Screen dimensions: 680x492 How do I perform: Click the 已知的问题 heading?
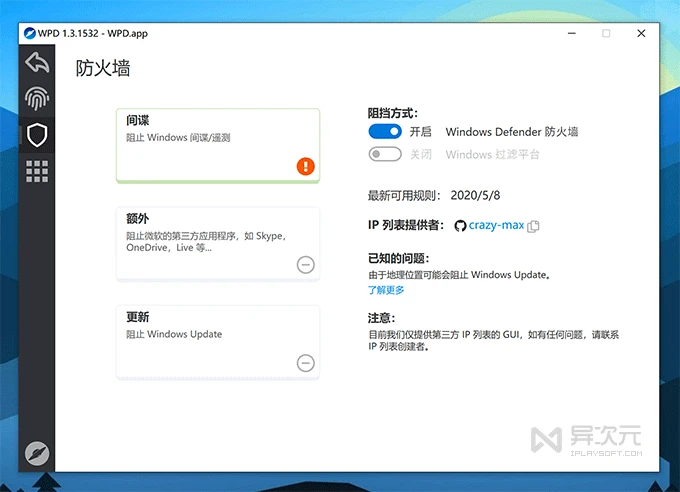click(x=398, y=259)
